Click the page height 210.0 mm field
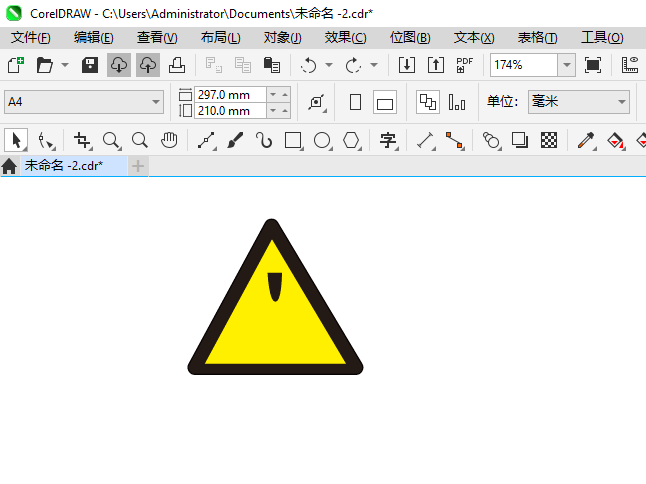 pyautogui.click(x=230, y=111)
